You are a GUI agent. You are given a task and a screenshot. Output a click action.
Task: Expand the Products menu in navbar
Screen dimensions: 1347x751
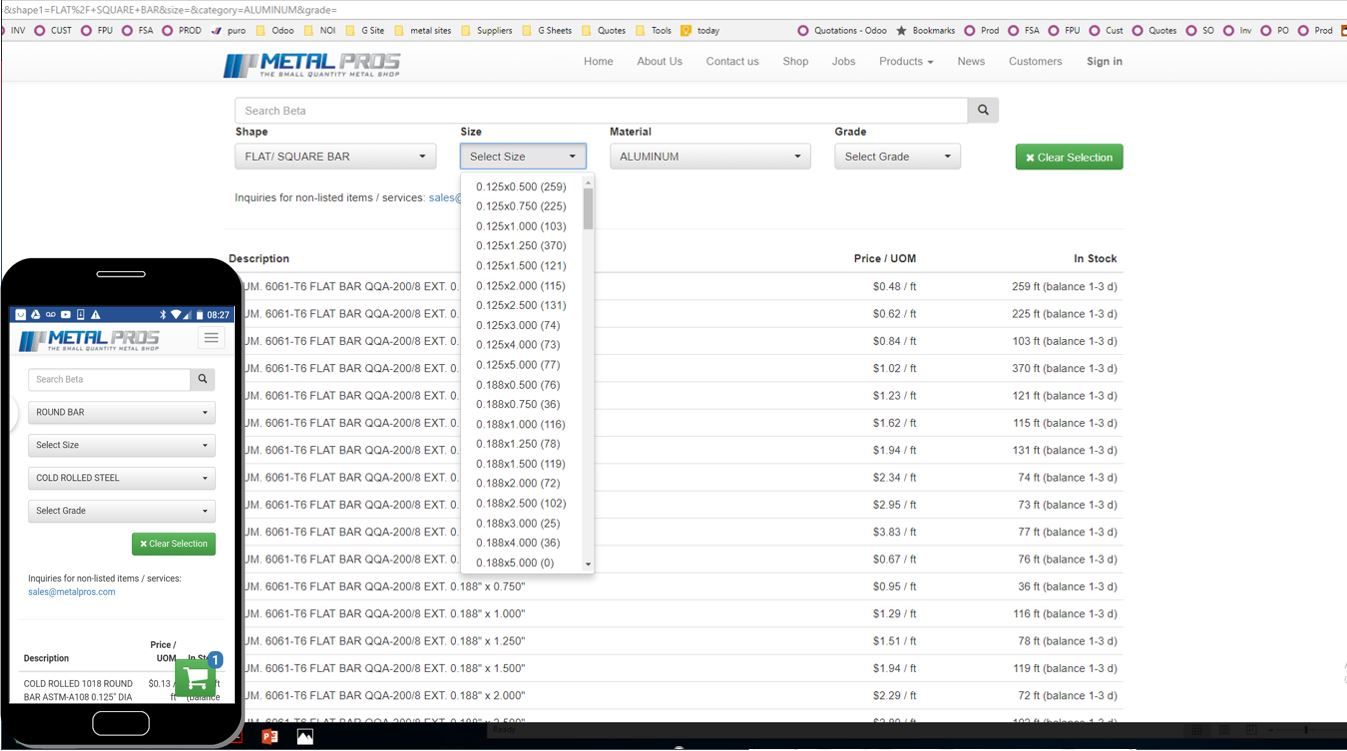[x=906, y=61]
